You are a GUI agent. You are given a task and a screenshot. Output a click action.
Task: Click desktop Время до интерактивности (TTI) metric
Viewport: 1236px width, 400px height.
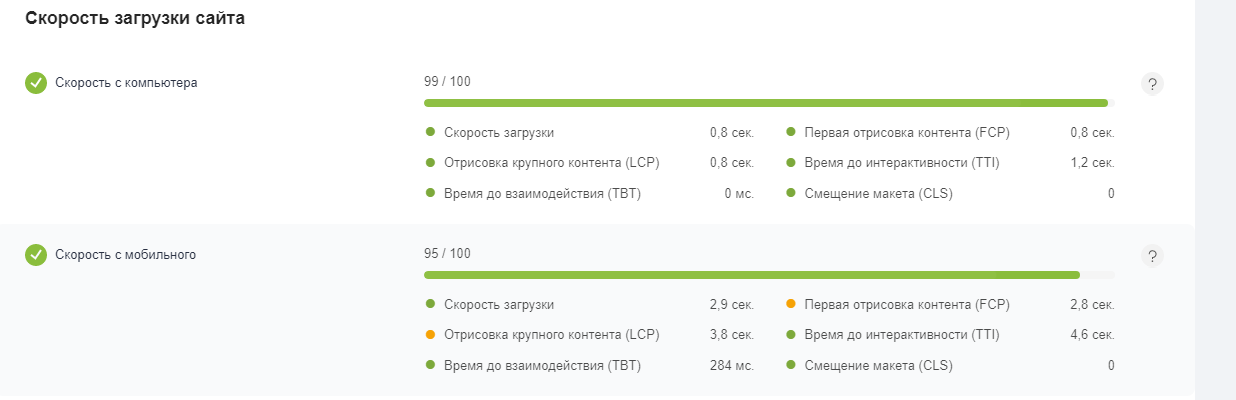pos(902,163)
